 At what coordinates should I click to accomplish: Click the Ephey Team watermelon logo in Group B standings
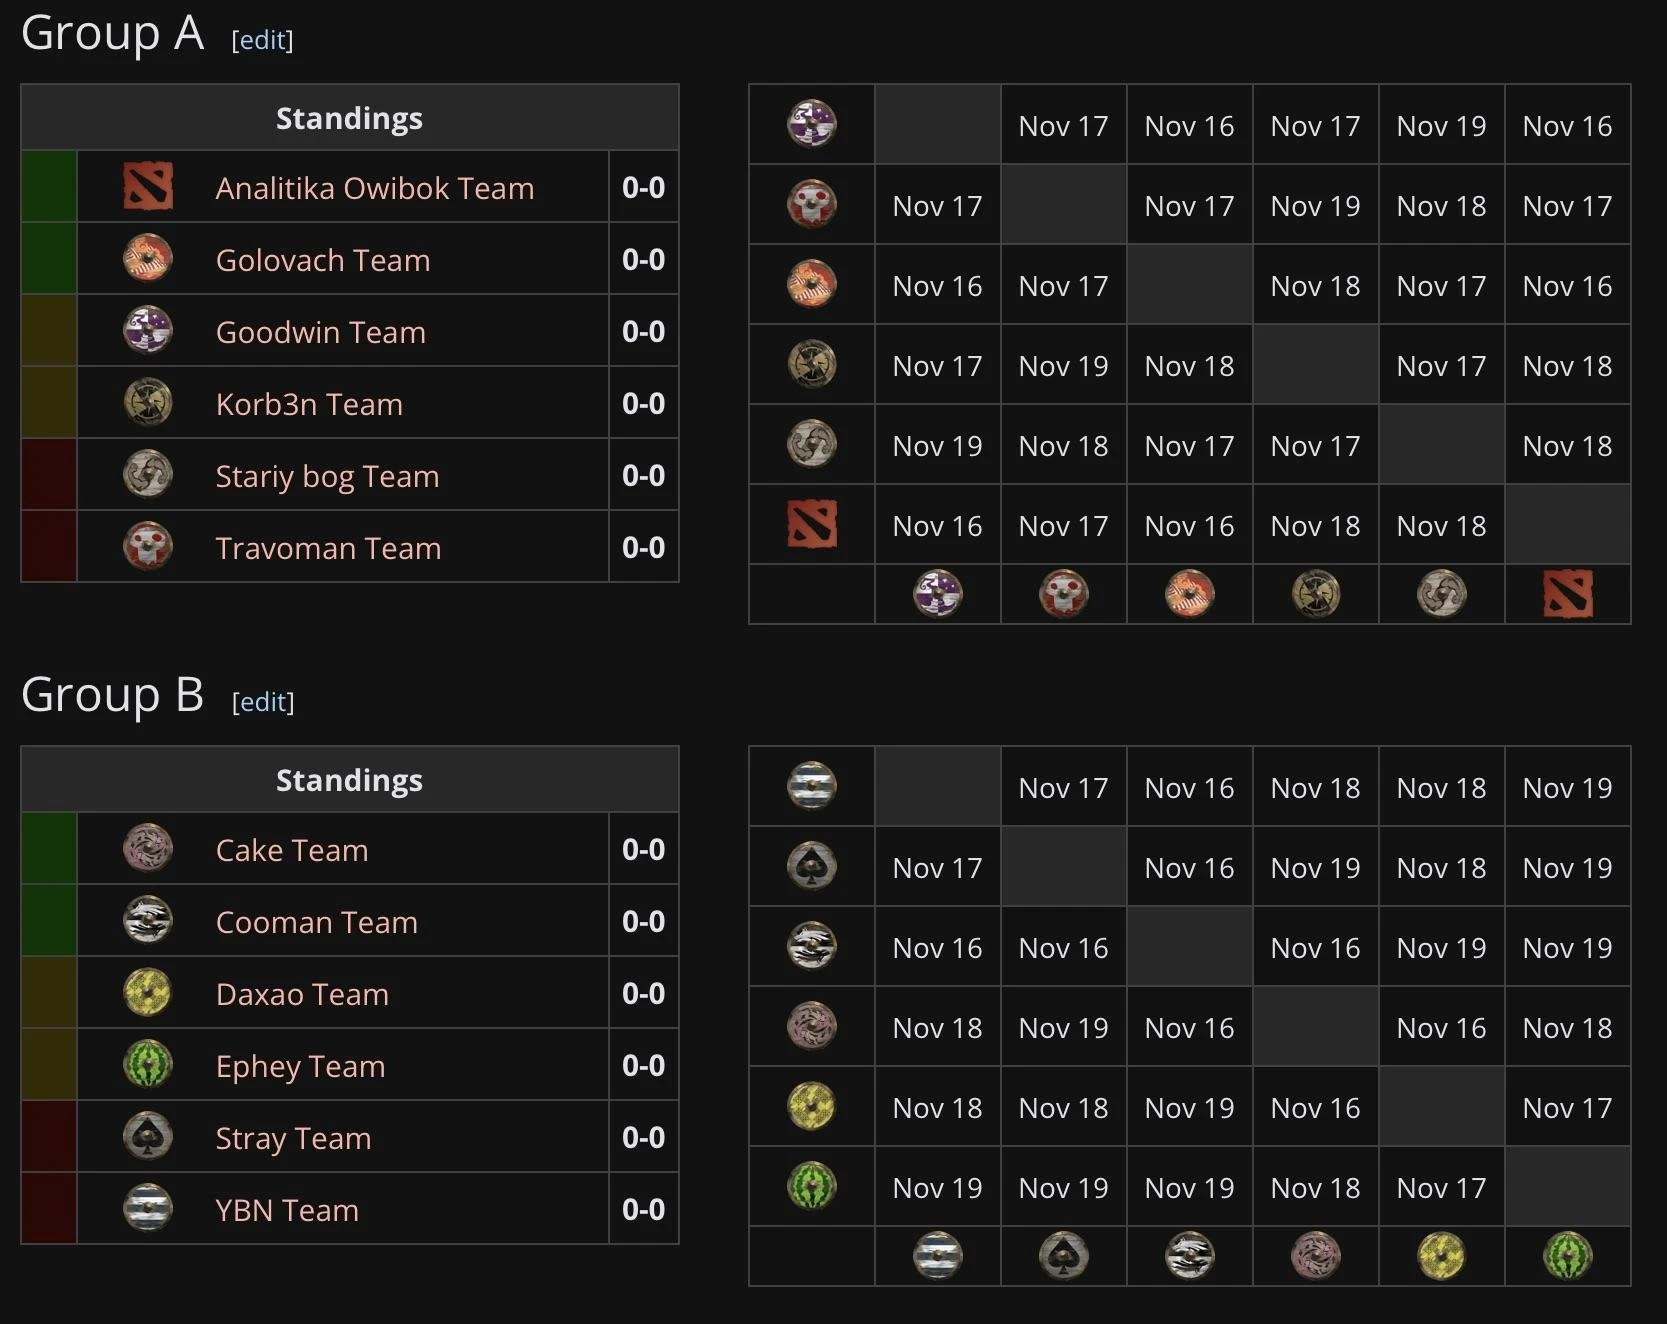coord(148,1065)
